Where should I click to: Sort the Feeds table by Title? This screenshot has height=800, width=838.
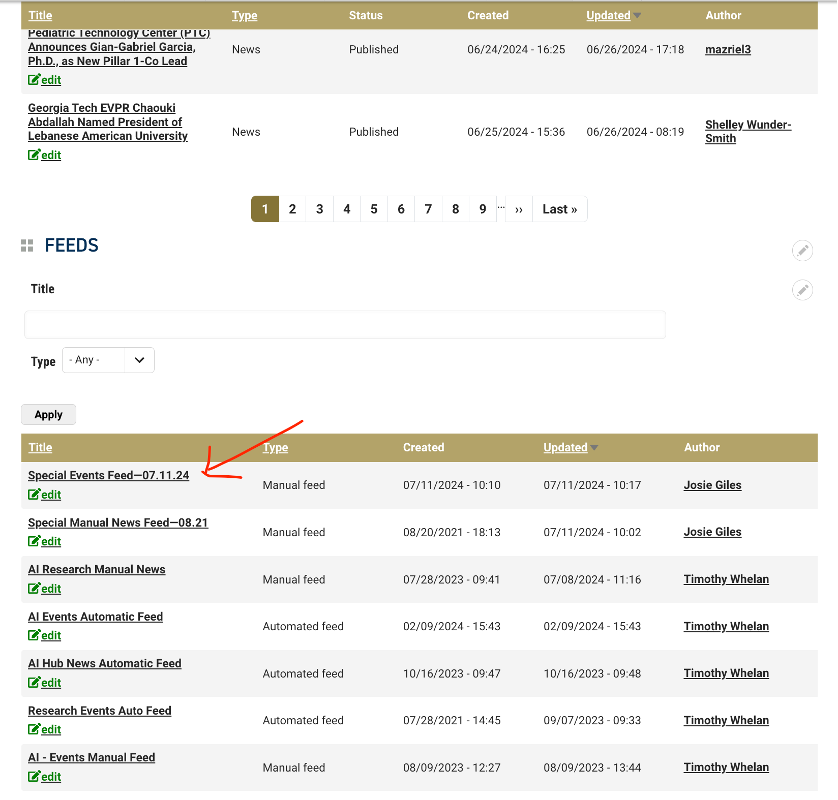click(x=40, y=447)
